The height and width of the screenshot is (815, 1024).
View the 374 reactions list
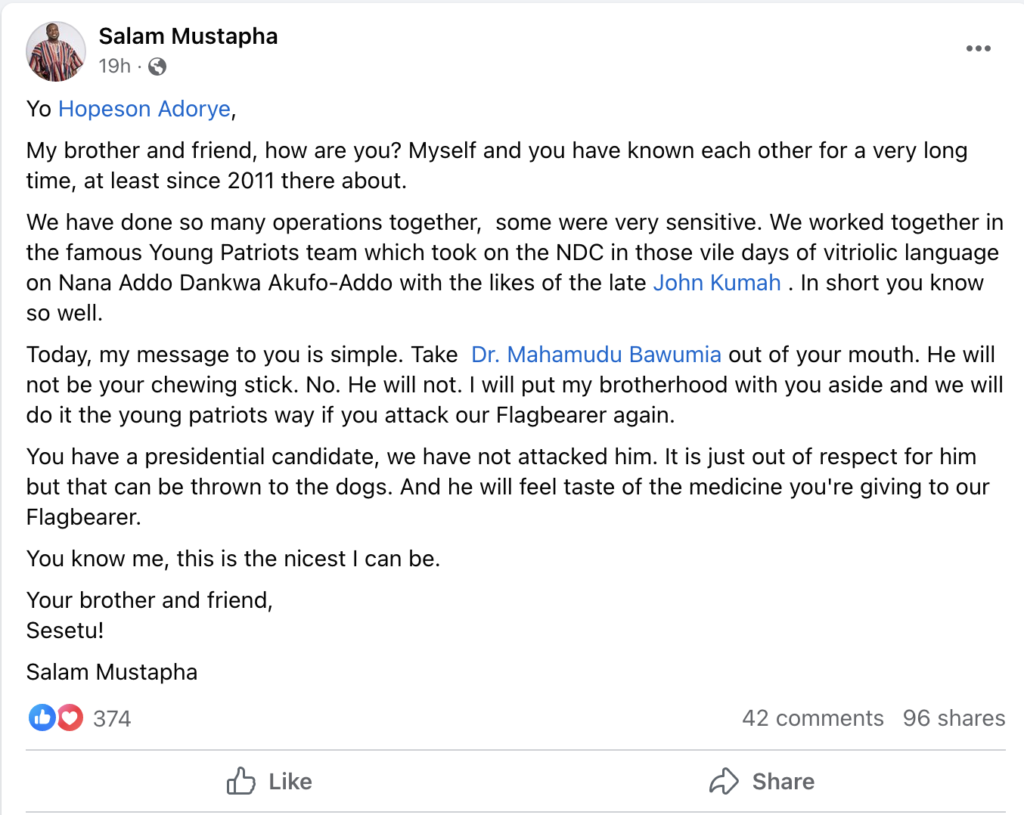click(111, 718)
